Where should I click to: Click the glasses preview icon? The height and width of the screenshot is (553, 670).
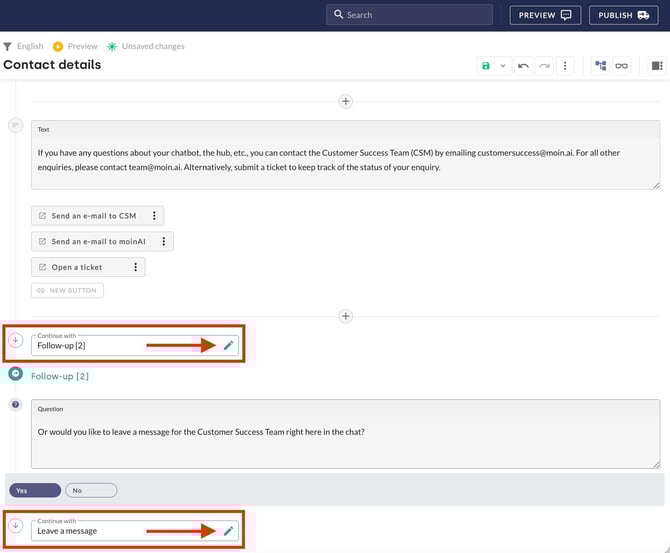click(x=621, y=66)
